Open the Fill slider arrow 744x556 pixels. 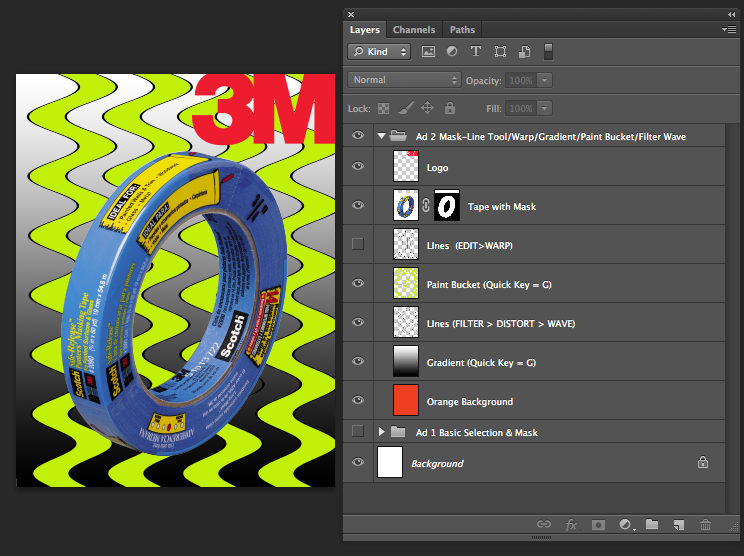coord(545,109)
